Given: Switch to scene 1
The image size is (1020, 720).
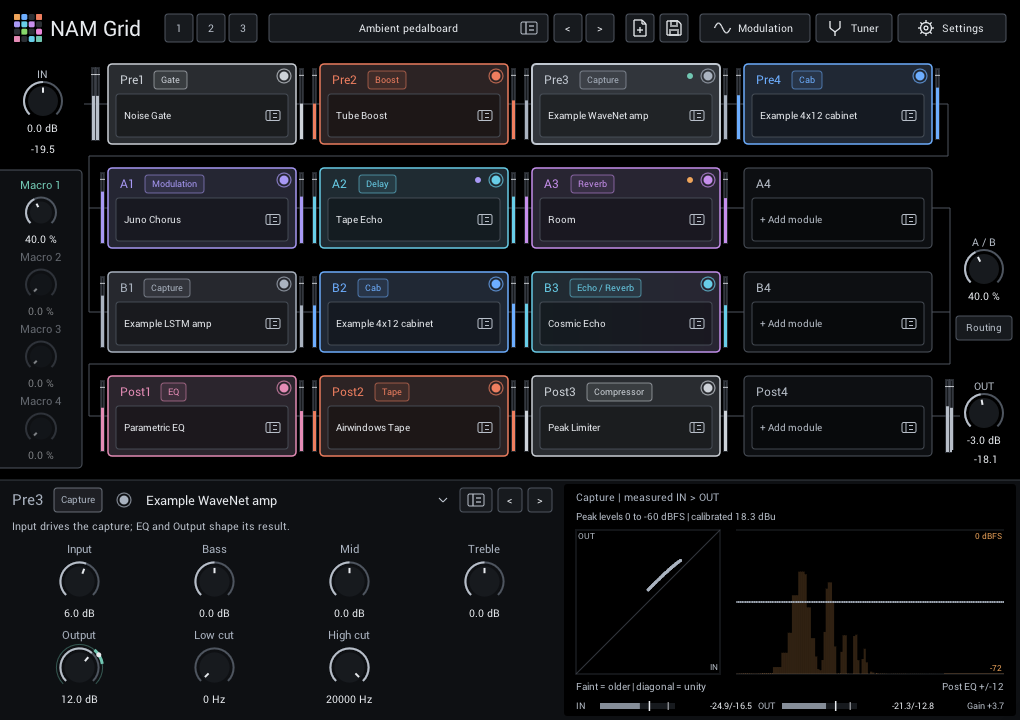Looking at the screenshot, I should [179, 28].
